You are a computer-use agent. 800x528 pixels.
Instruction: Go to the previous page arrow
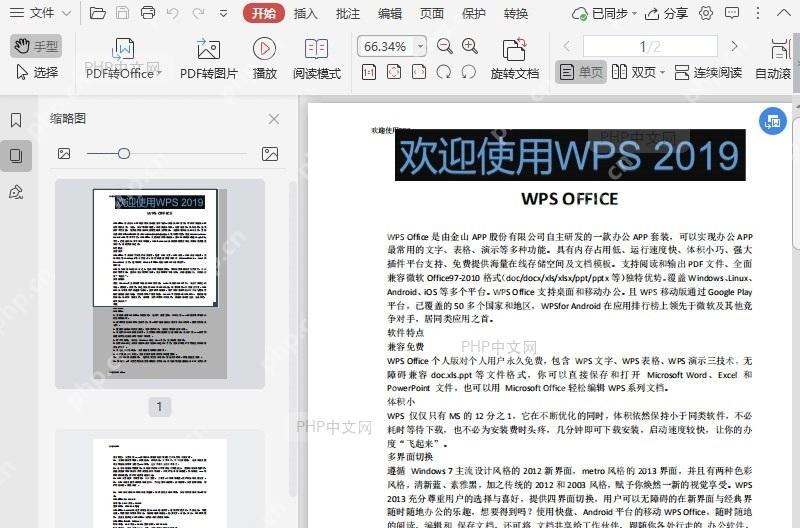[x=567, y=46]
